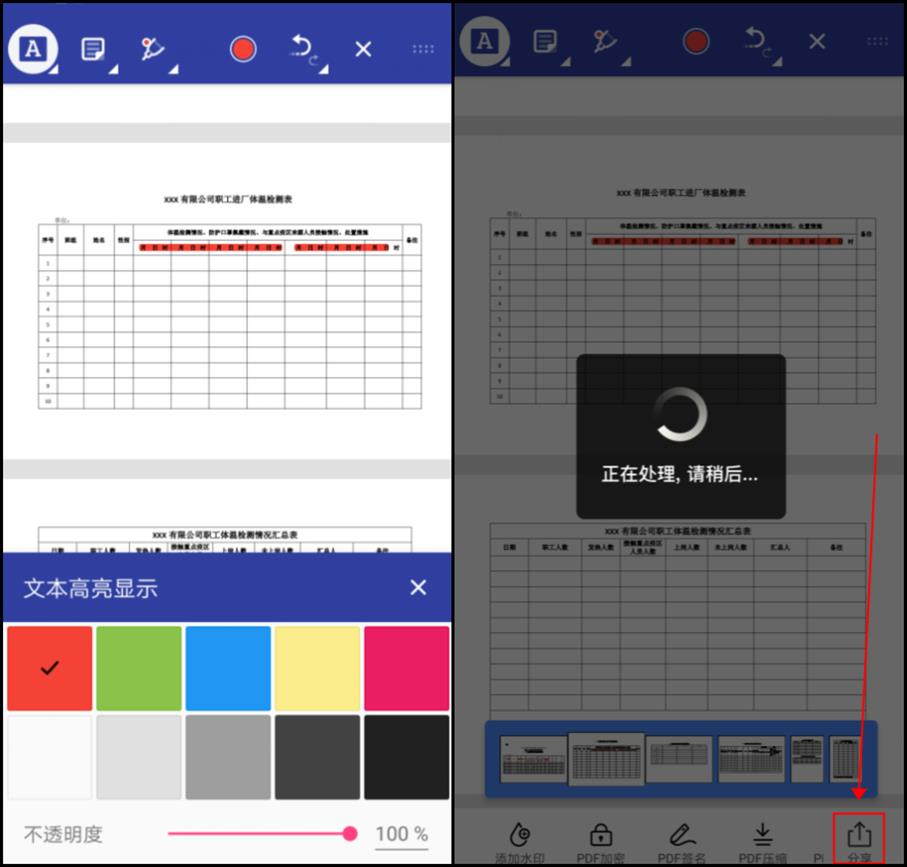Tap the left red highlighted row, left document
The image size is (907, 867).
tap(211, 248)
